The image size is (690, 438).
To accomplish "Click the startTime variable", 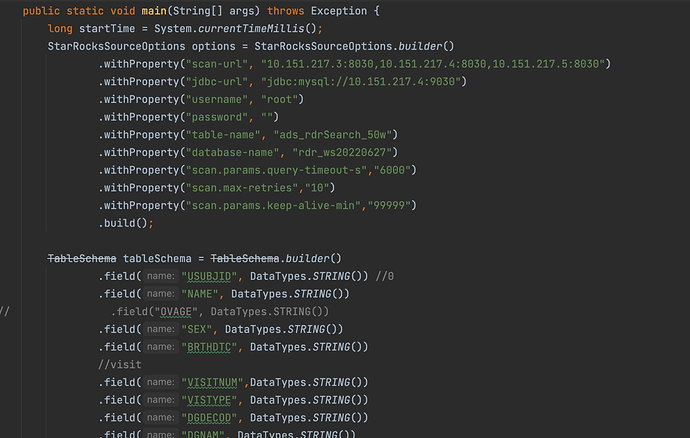I will (107, 29).
